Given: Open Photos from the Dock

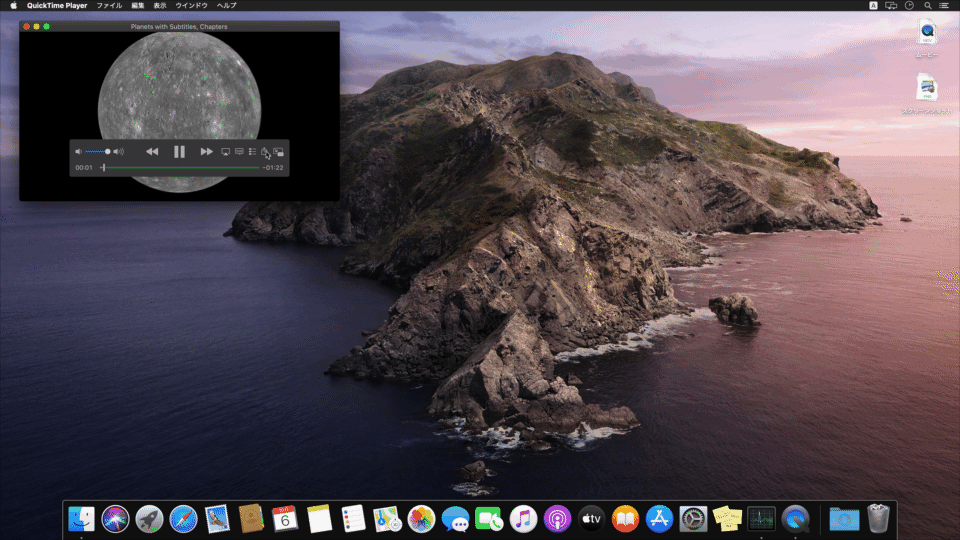Looking at the screenshot, I should click(421, 519).
